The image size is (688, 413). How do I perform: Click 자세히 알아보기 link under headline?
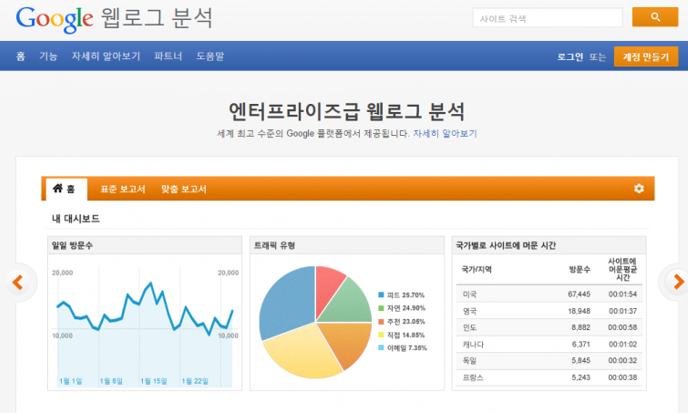coord(445,133)
